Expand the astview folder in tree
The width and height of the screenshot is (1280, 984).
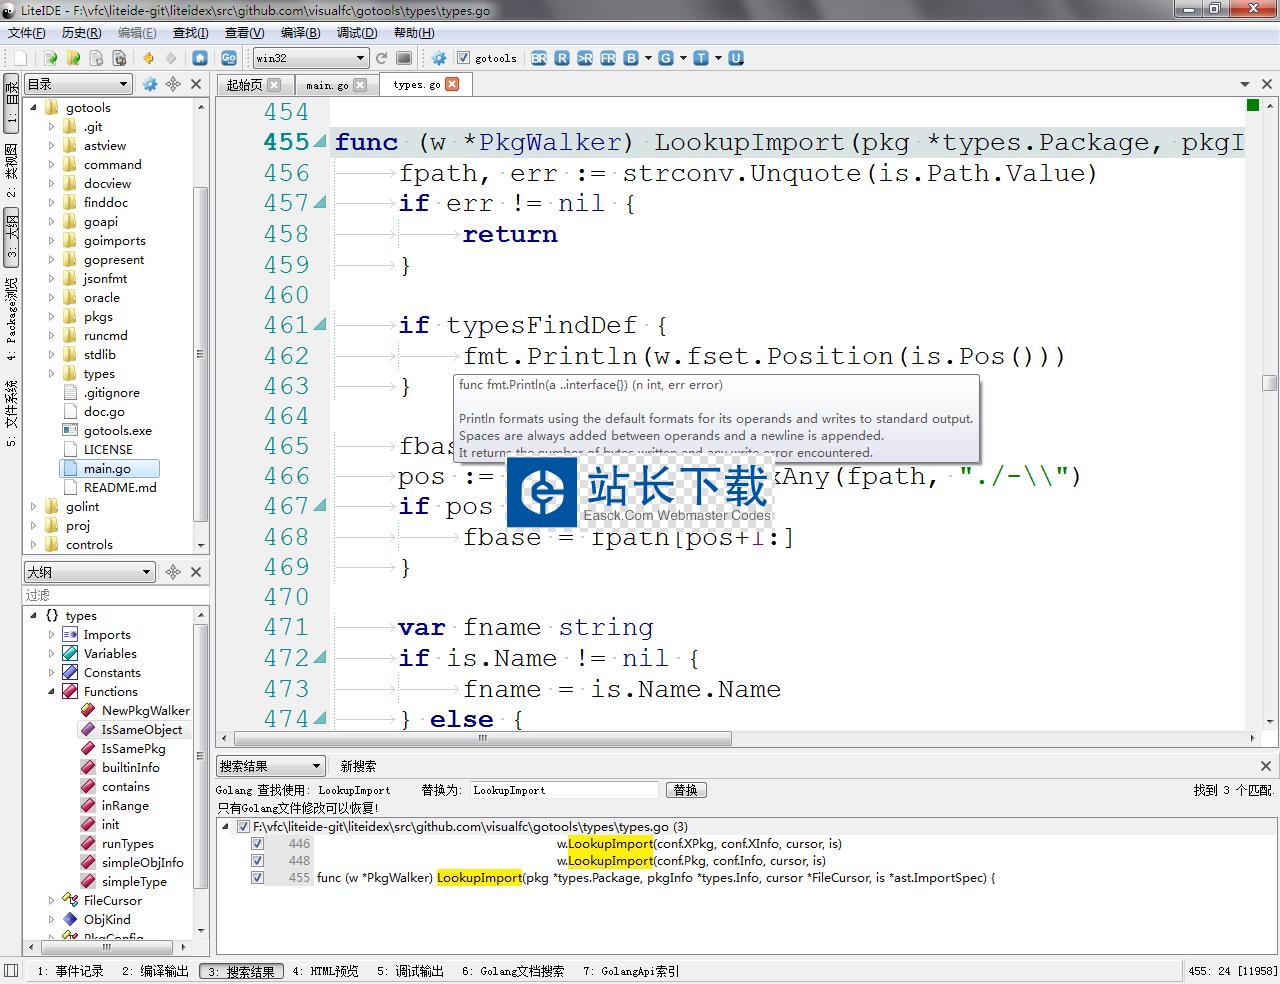[52, 146]
